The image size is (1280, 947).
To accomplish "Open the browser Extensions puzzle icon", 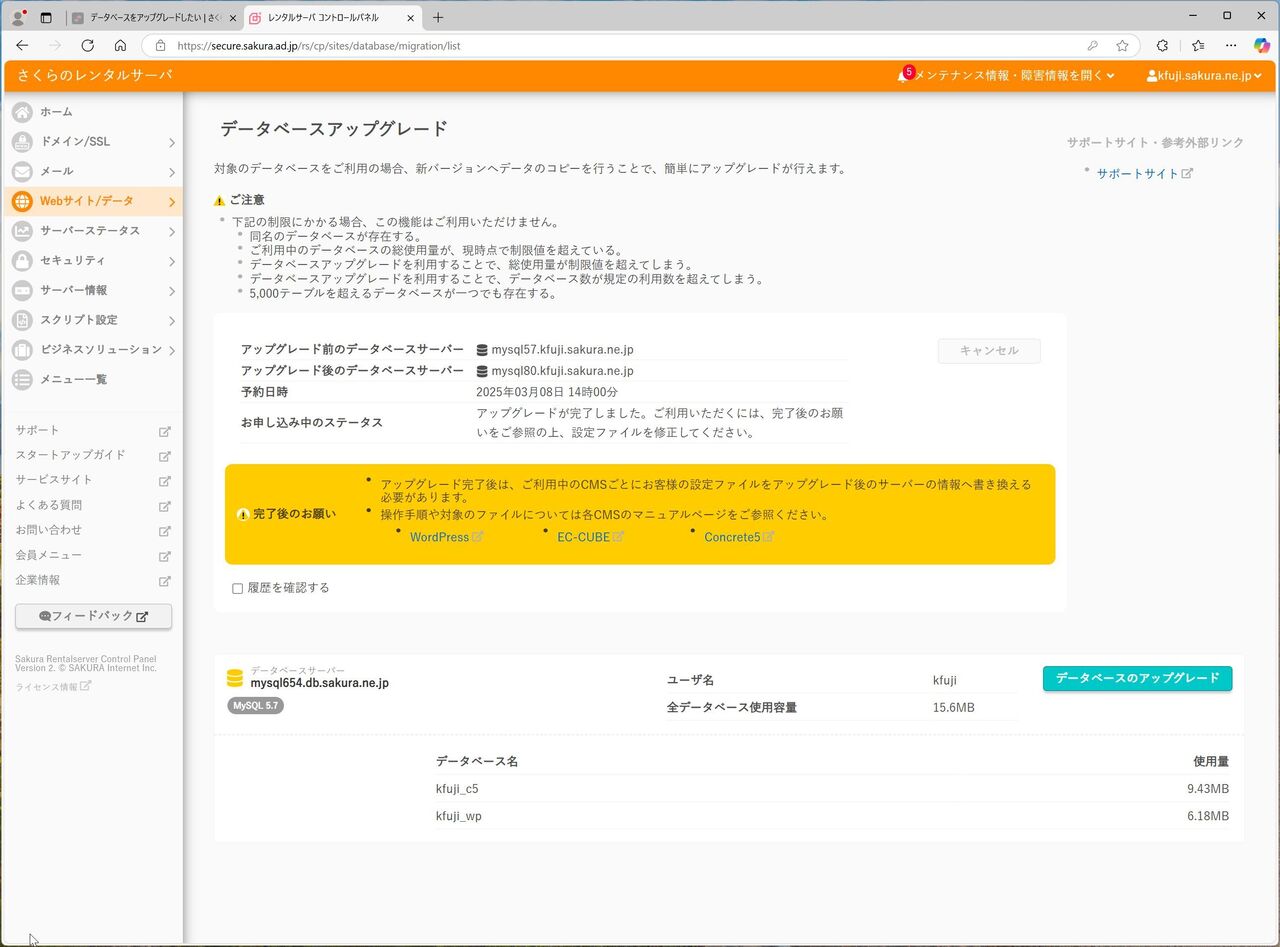I will click(x=1162, y=45).
